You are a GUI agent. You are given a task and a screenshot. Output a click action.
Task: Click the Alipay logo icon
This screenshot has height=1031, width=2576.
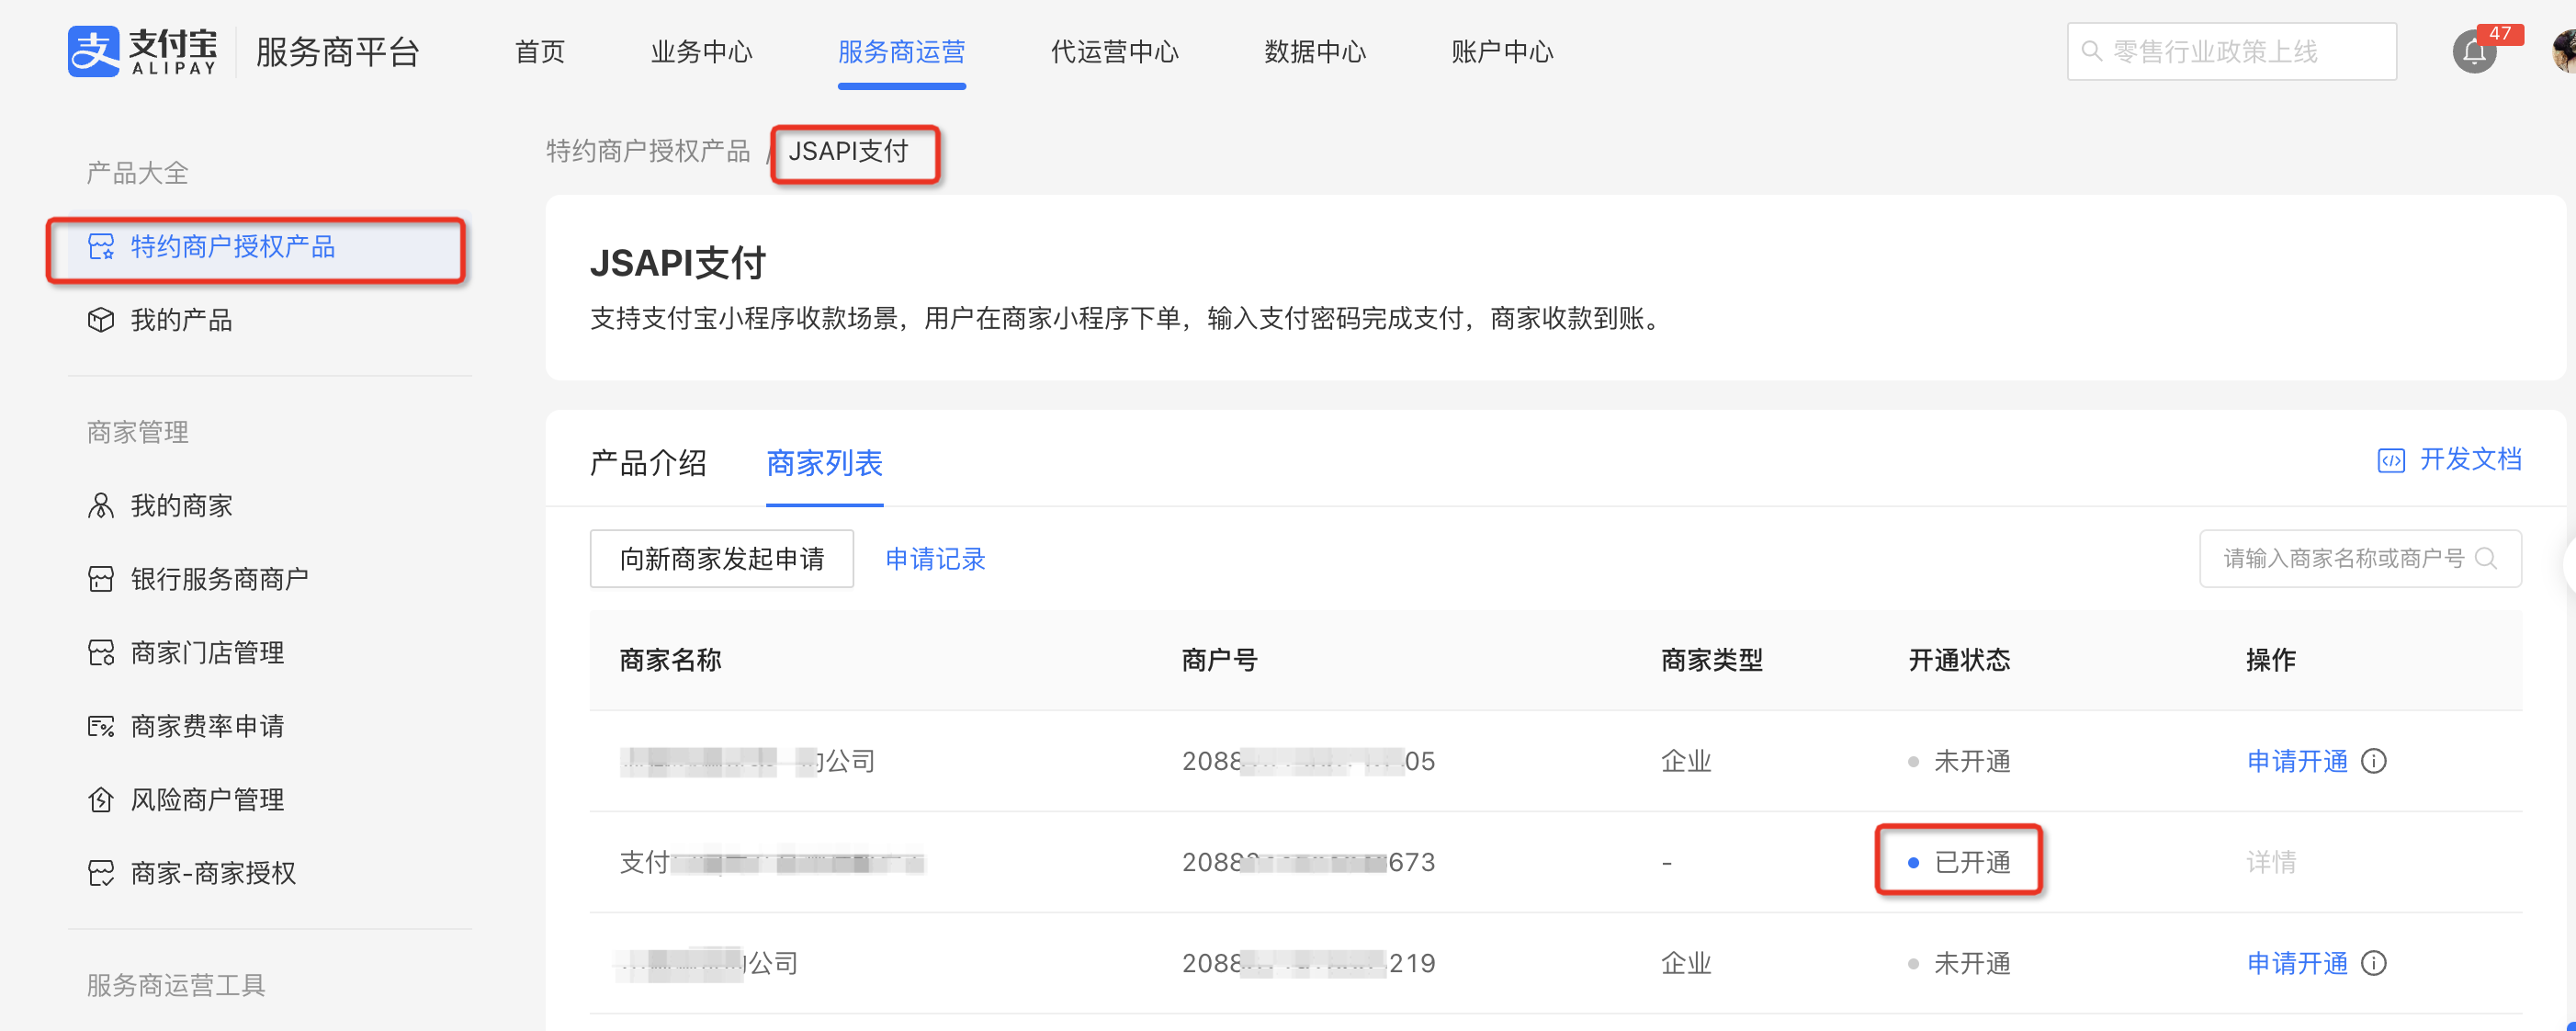93,51
